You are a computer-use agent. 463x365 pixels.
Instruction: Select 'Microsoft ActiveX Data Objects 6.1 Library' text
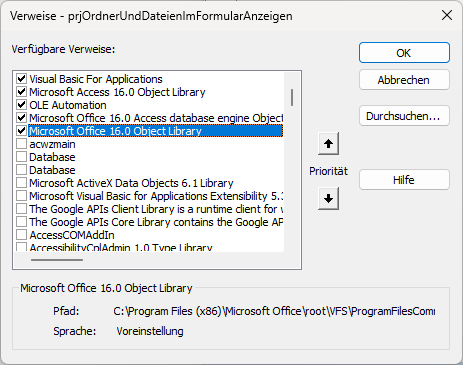tap(131, 183)
